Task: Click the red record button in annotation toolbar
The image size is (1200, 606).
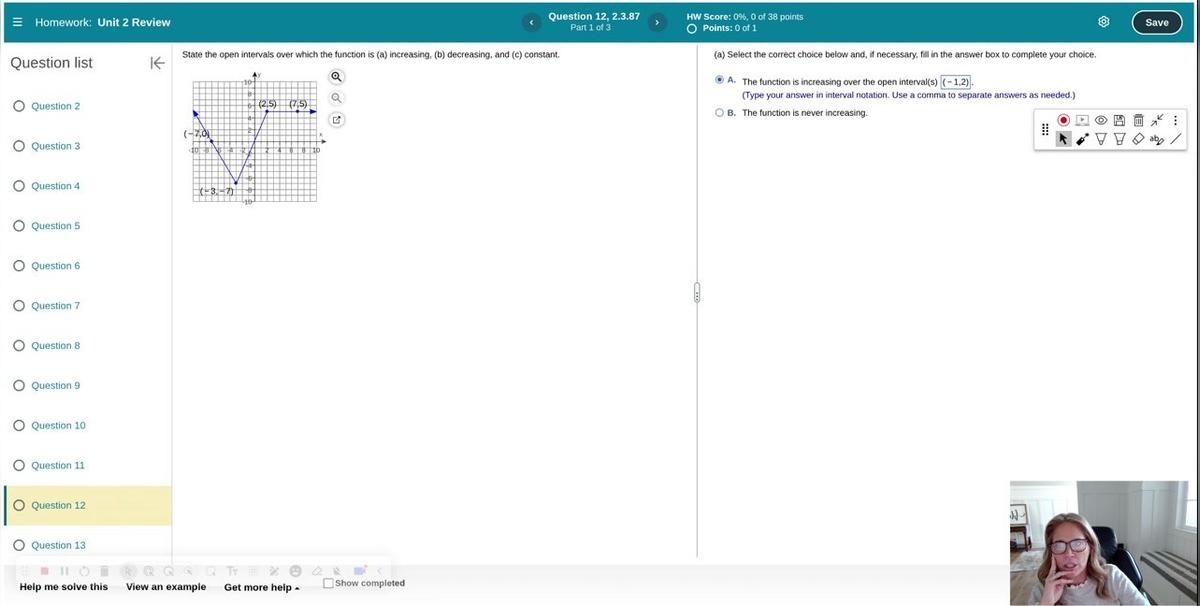Action: pyautogui.click(x=1063, y=120)
